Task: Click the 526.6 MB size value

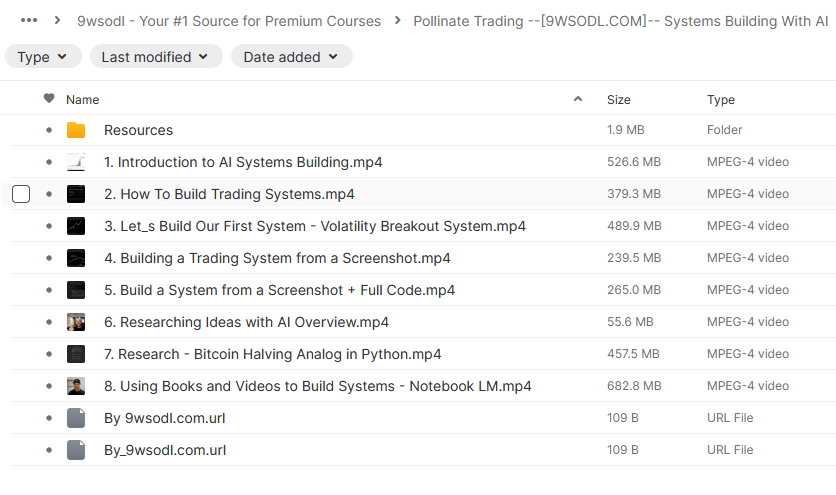Action: click(x=634, y=162)
